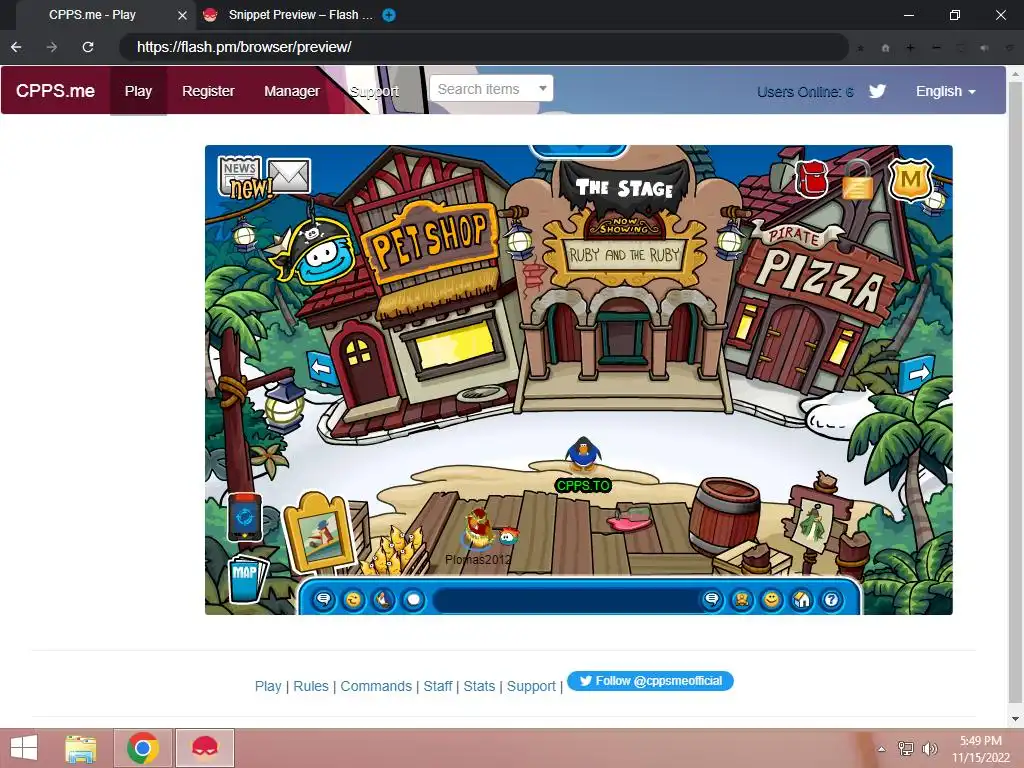
Task: Click the Users Online: 6 text
Action: click(805, 92)
